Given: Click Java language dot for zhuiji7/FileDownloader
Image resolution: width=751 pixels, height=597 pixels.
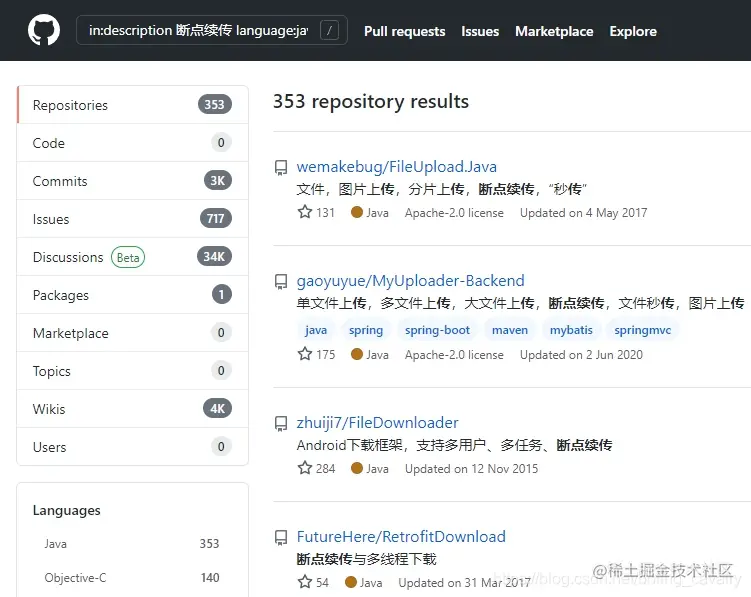Looking at the screenshot, I should click(356, 468).
